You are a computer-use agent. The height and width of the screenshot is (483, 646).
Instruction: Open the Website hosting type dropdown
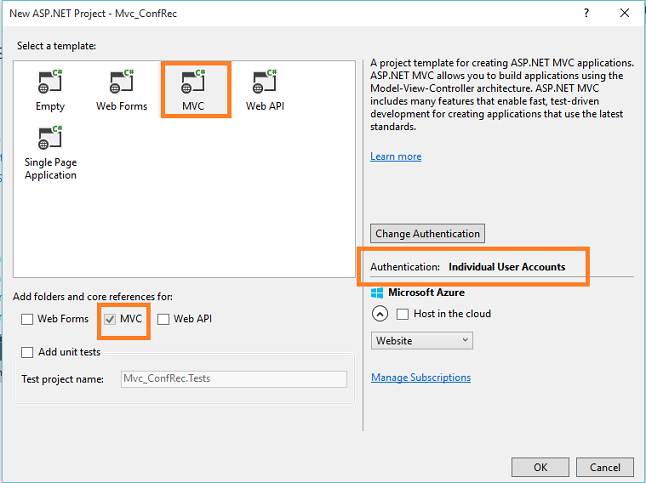422,341
